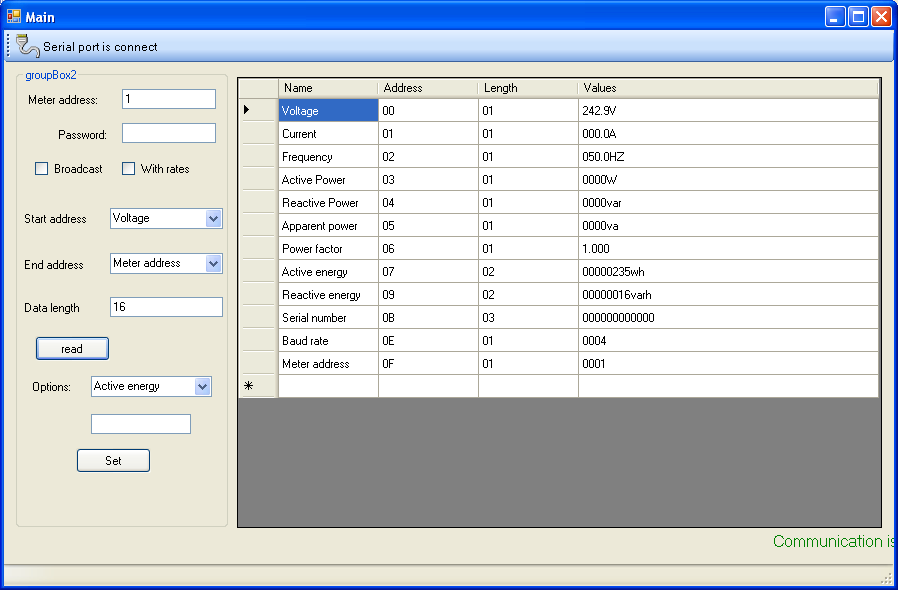Enable the Broadcast checkbox
Screen dimensions: 898x590
tap(41, 168)
